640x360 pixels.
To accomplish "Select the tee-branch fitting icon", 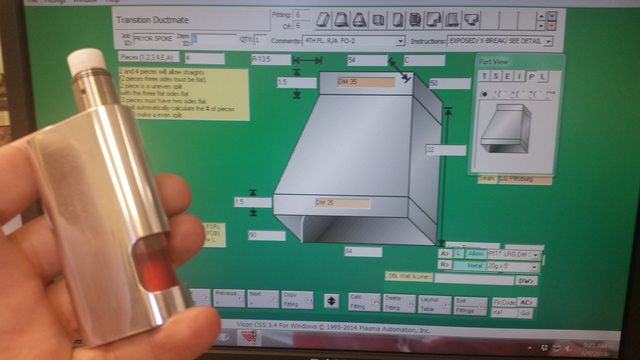I will (x=471, y=19).
